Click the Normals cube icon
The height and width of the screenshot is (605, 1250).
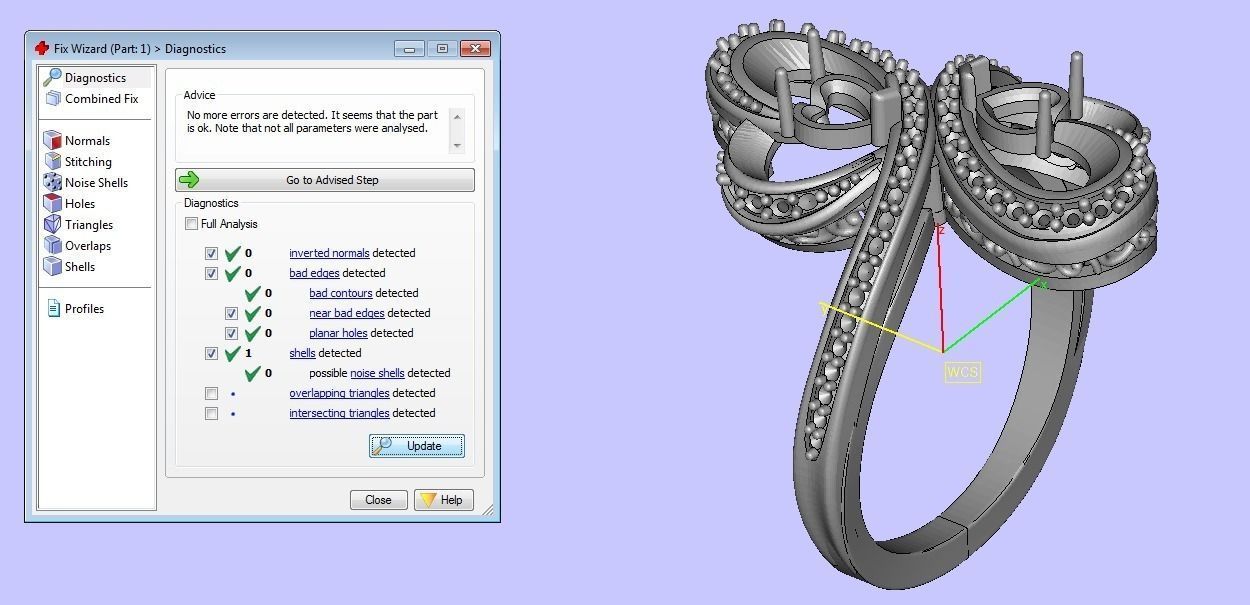tap(53, 140)
